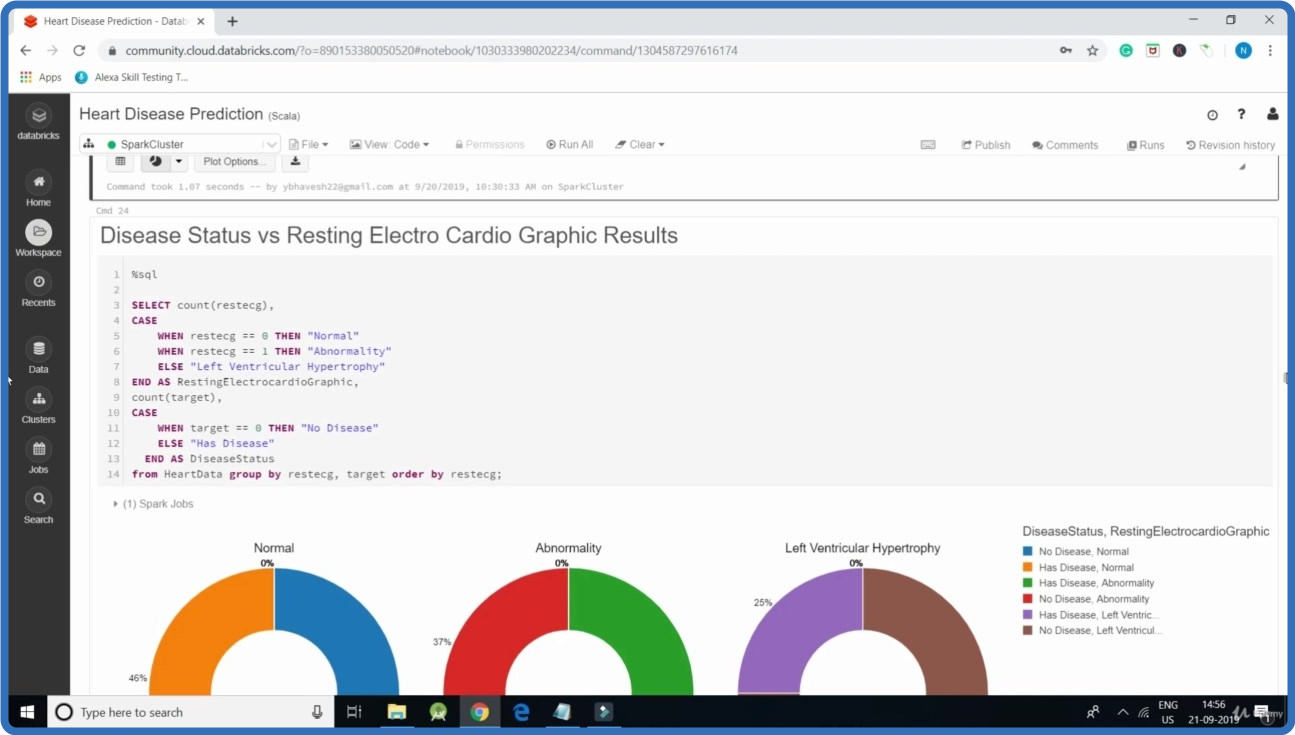Click the Has Disease, Abnormality legend swatch

tap(1027, 583)
